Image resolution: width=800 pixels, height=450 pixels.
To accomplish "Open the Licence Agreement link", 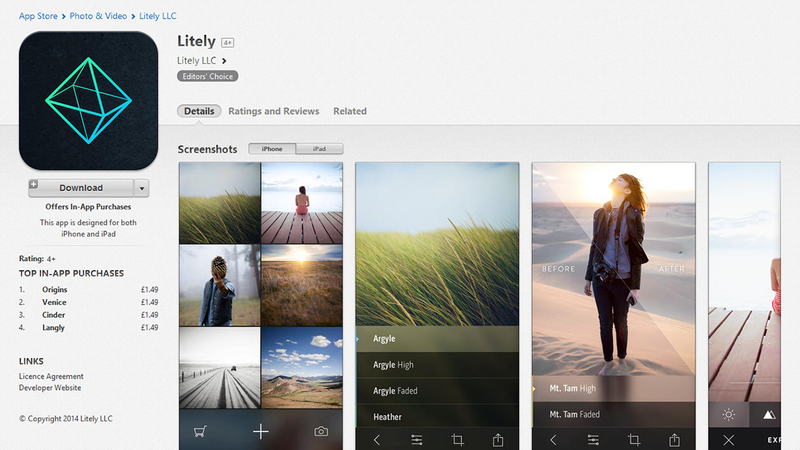I will pos(51,376).
